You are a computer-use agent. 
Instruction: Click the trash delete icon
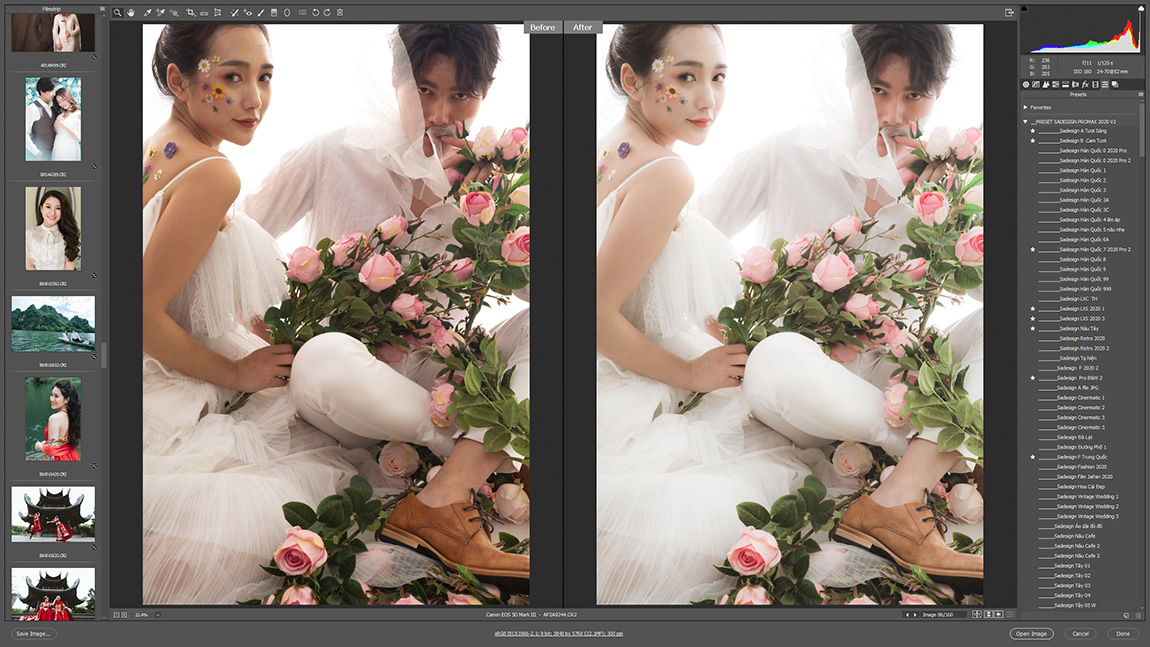pyautogui.click(x=340, y=13)
